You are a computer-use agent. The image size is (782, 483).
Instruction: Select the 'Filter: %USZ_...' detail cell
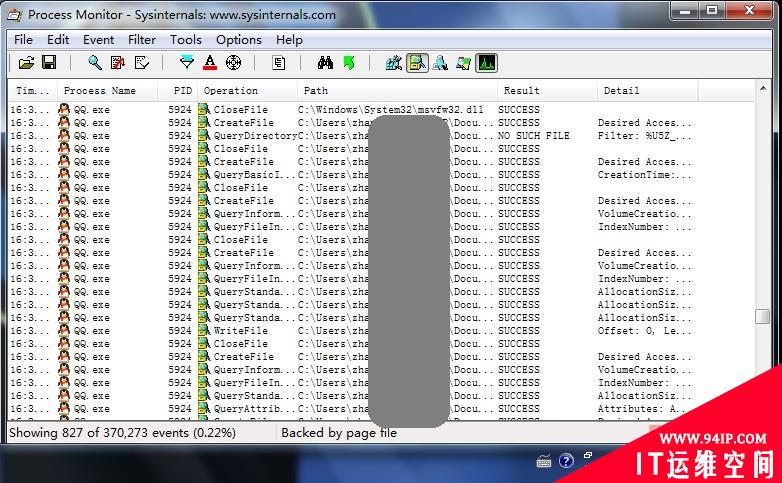pyautogui.click(x=645, y=136)
